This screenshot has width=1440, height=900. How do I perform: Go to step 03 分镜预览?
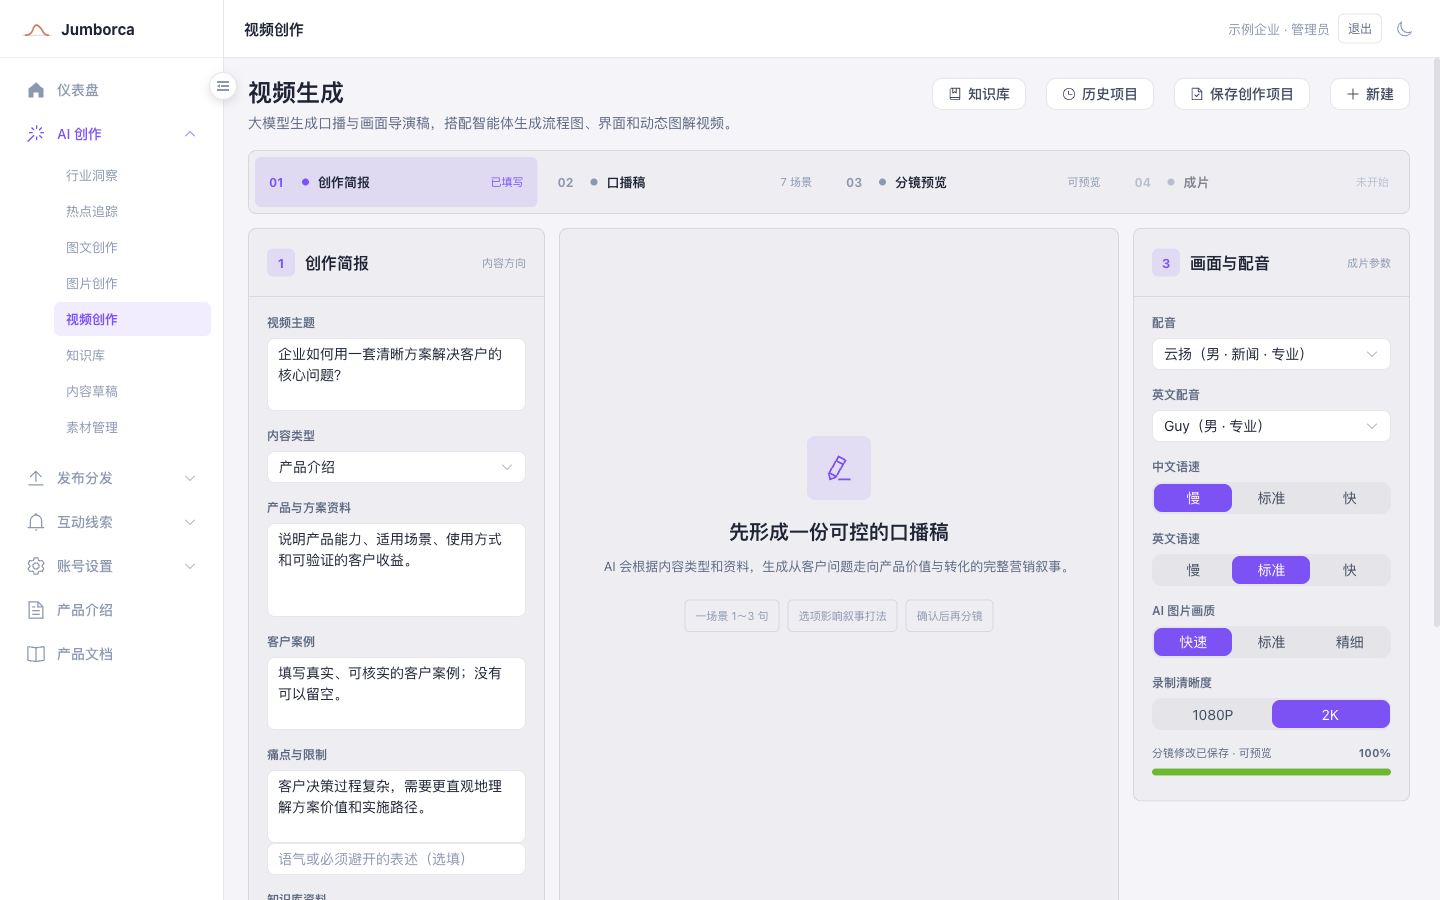click(973, 182)
